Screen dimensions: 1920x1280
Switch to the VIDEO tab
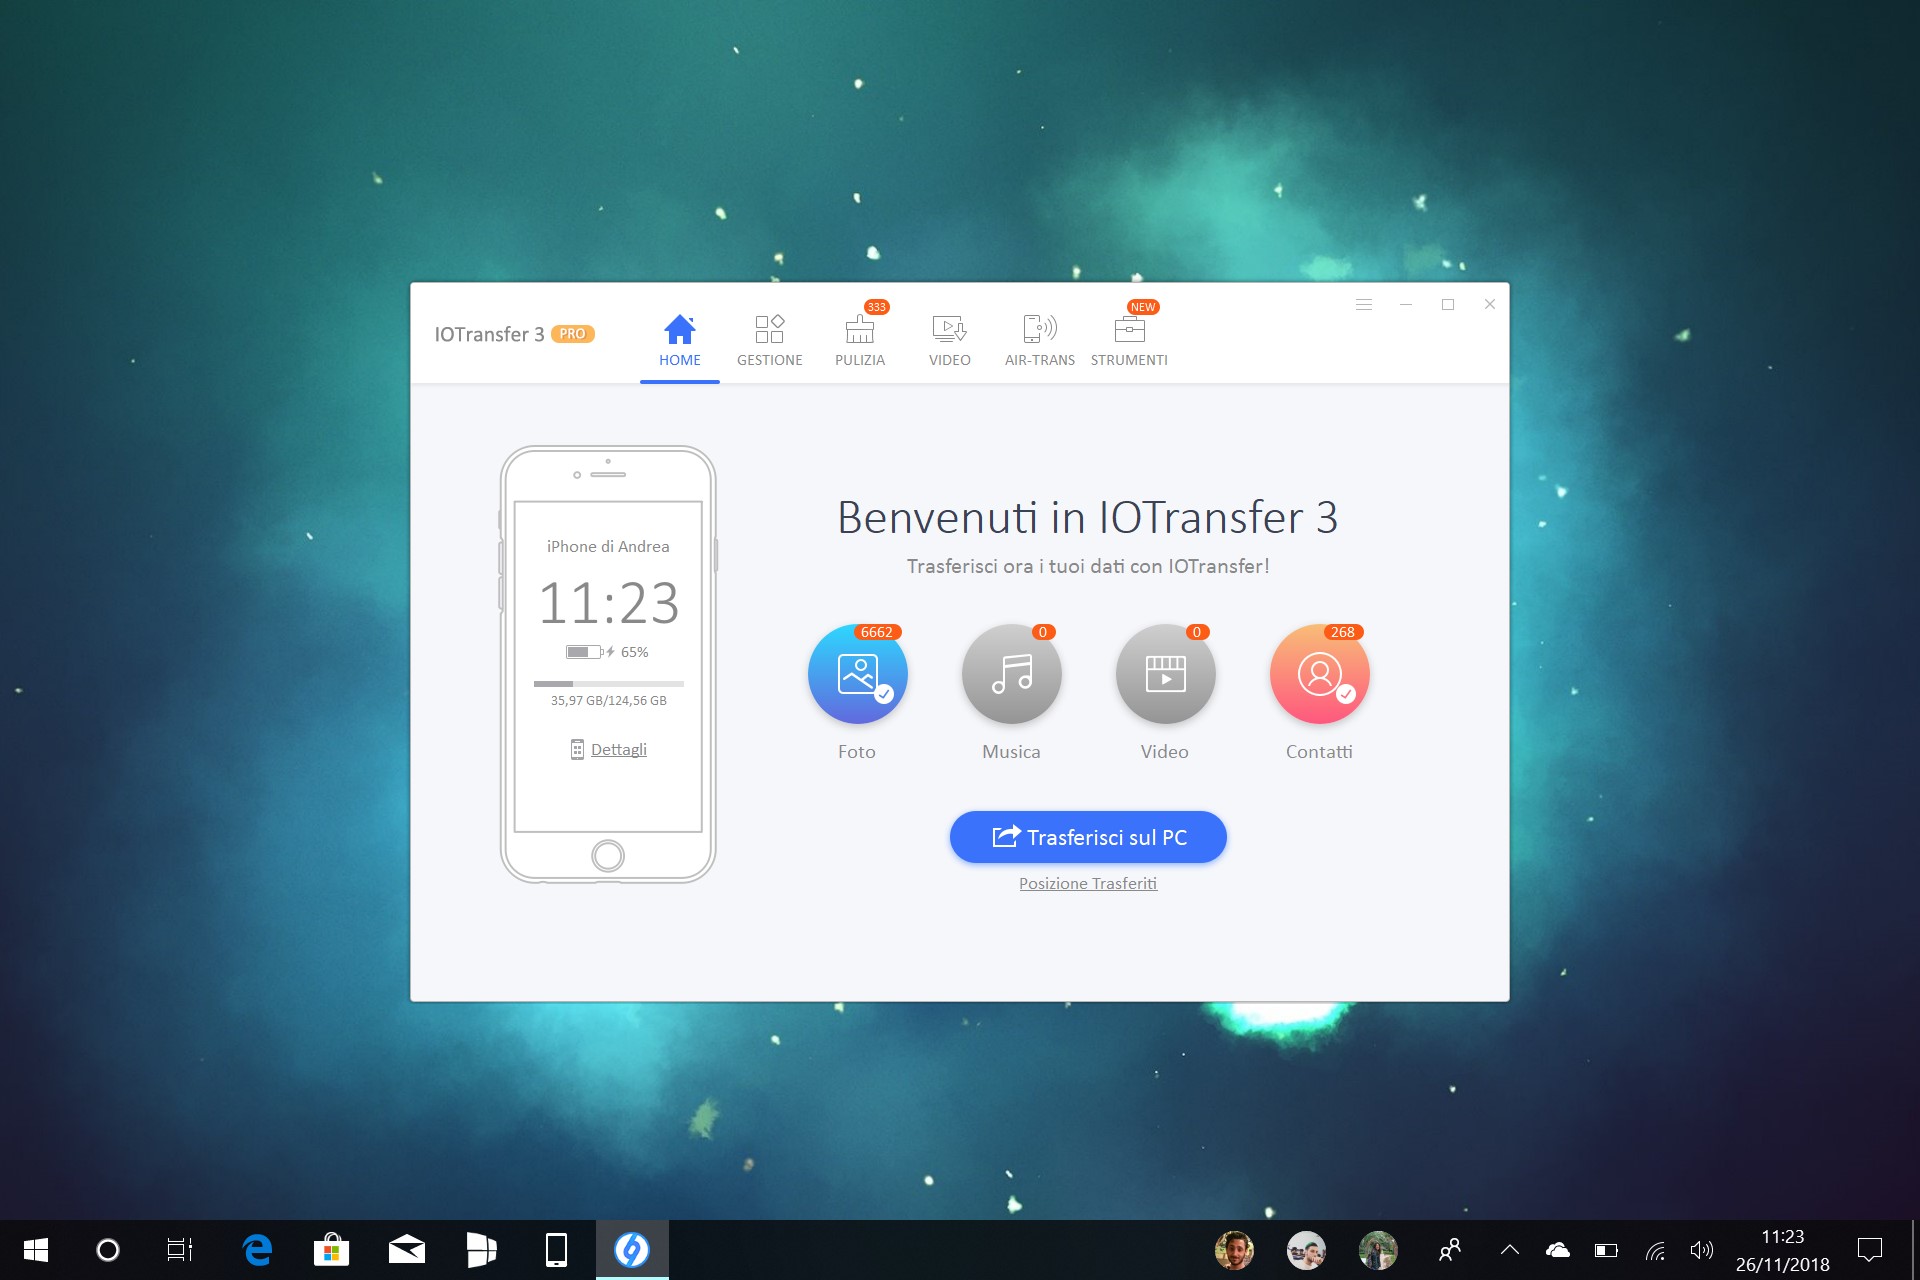click(x=949, y=341)
